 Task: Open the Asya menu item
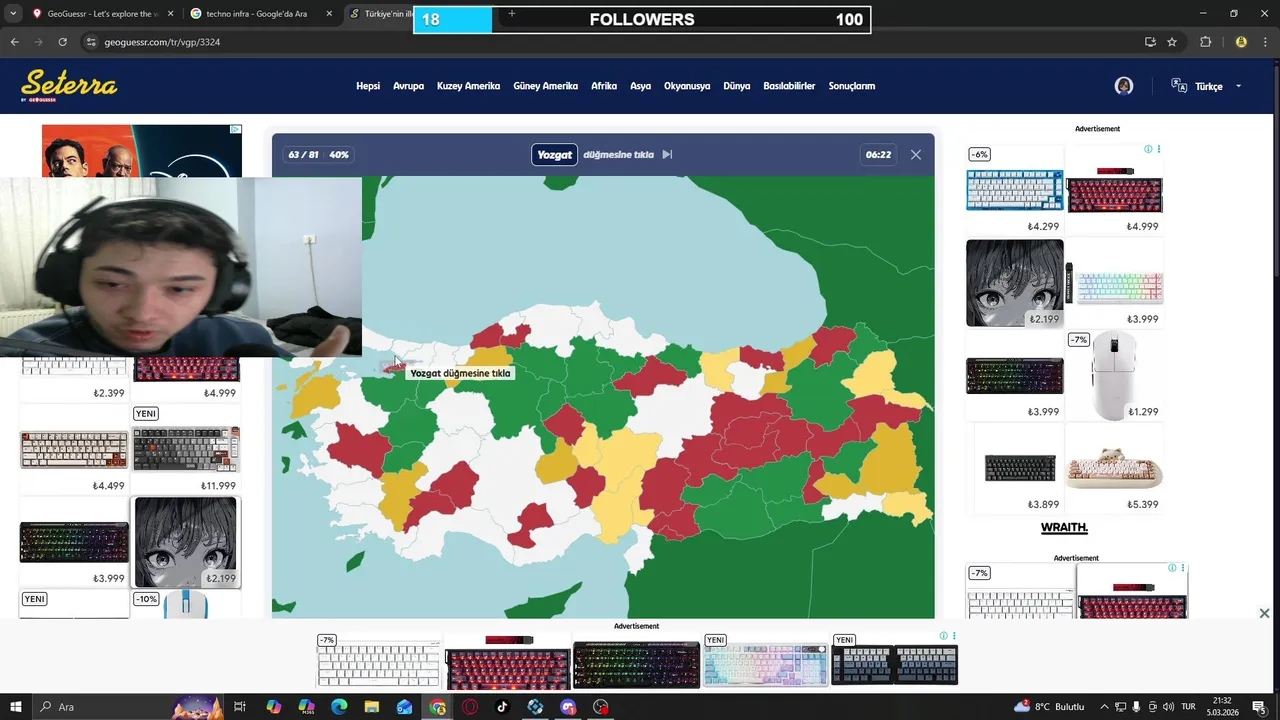pos(640,86)
